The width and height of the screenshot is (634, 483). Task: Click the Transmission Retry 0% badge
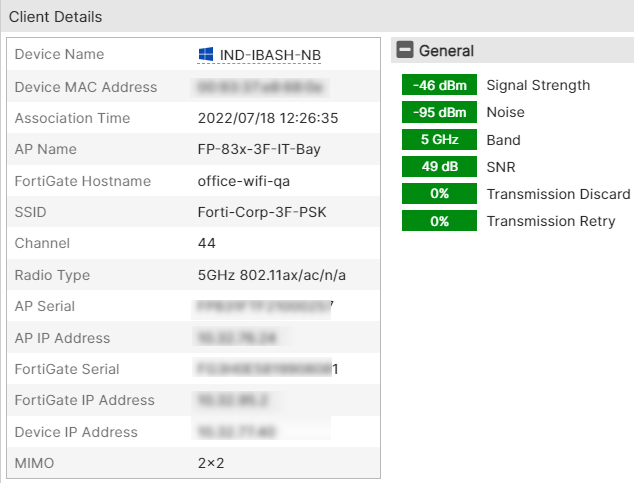pos(439,221)
